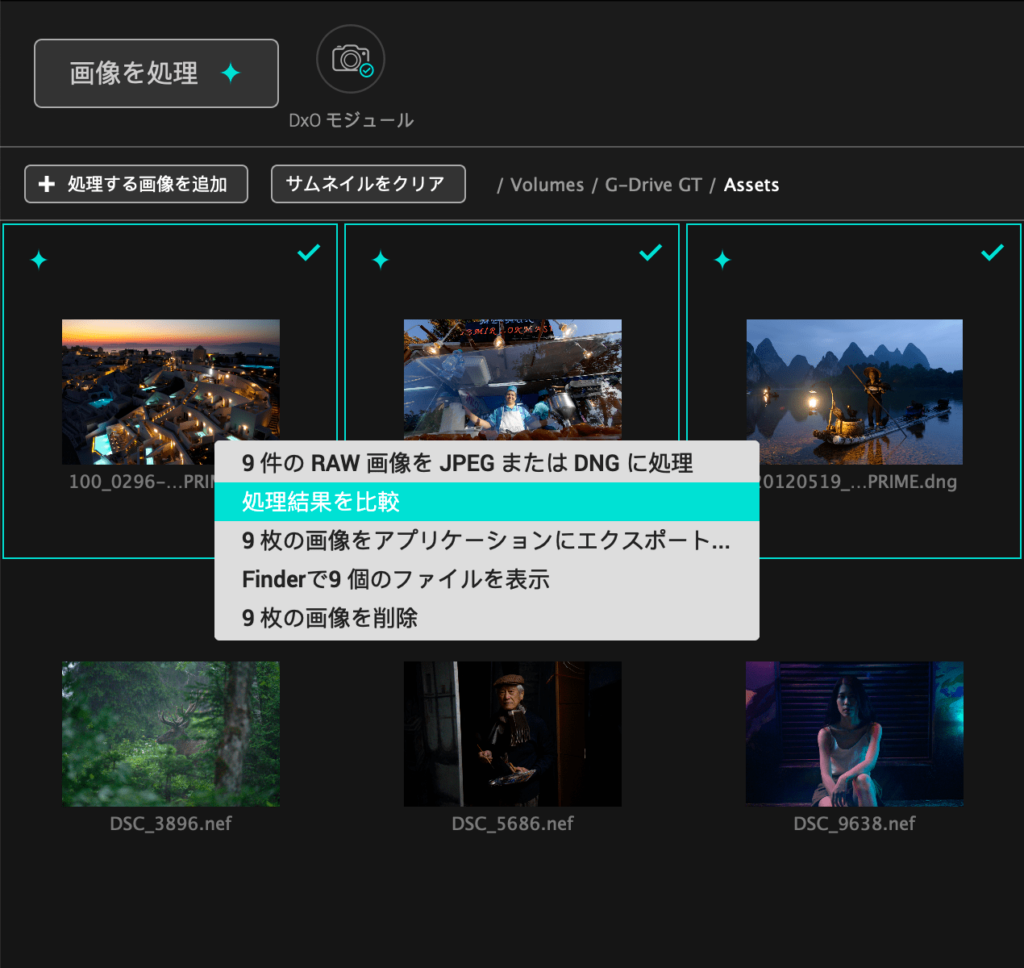Select the DSC_5686.nef old man thumbnail
This screenshot has height=968, width=1024.
513,734
